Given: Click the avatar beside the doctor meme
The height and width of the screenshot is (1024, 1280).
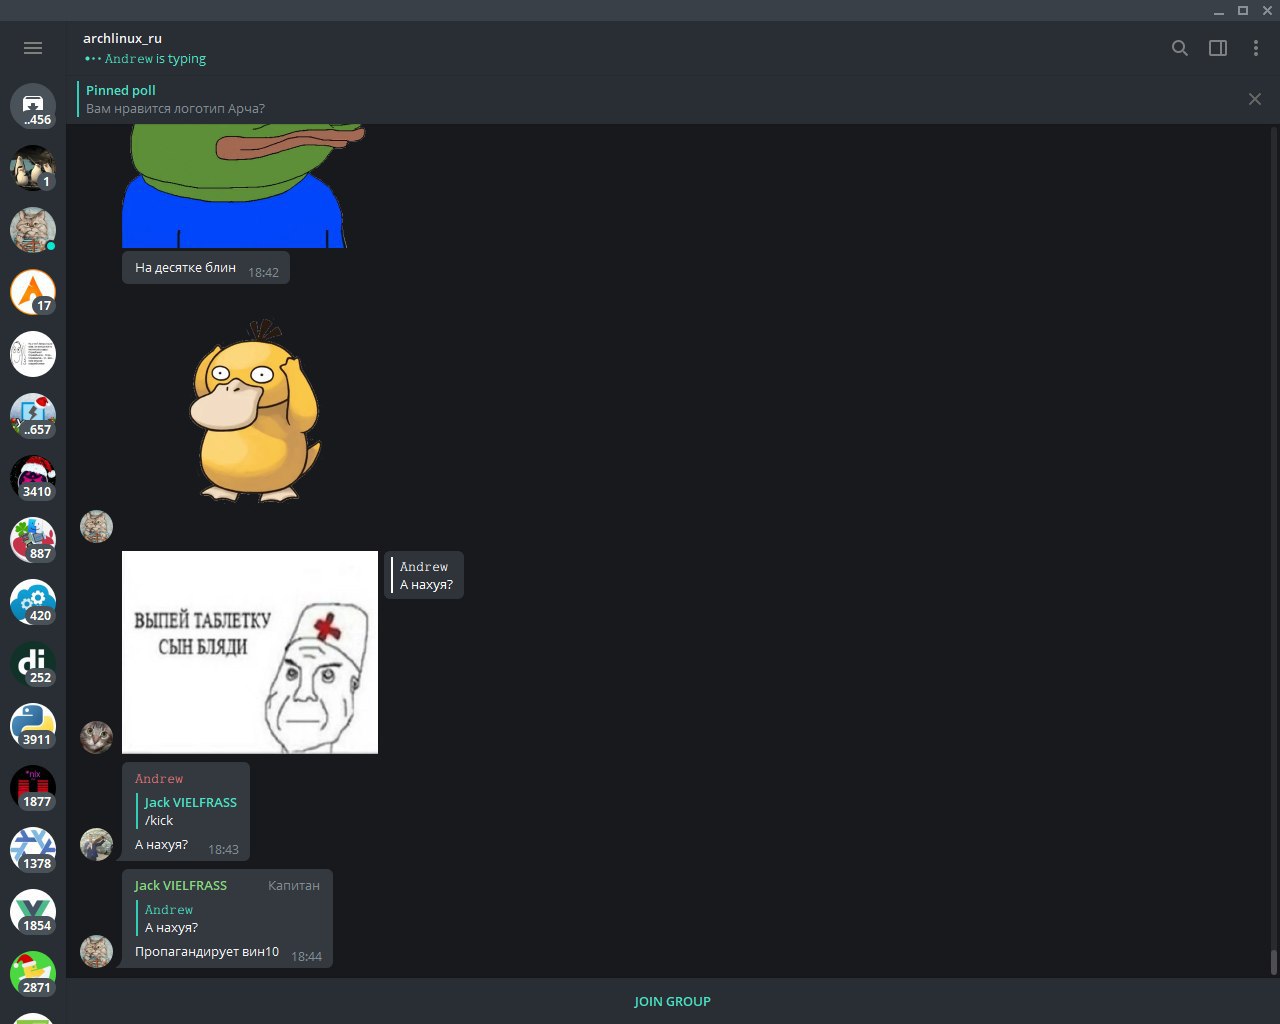Looking at the screenshot, I should coord(96,737).
